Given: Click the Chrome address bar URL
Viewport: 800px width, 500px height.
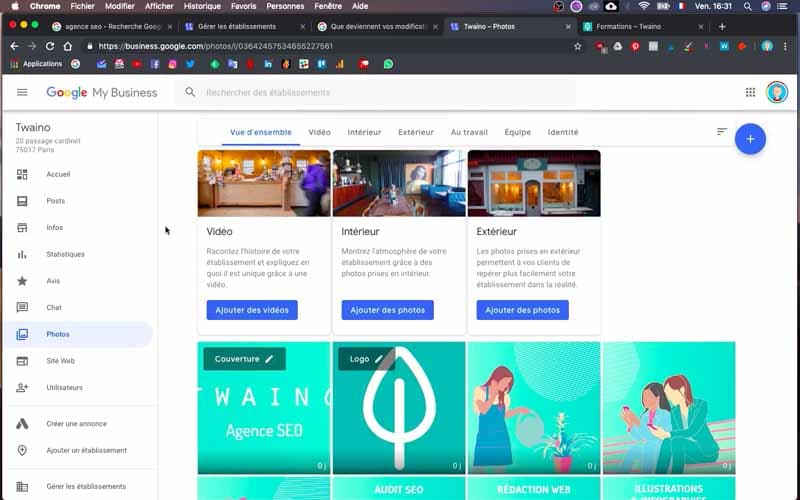Looking at the screenshot, I should click(215, 46).
